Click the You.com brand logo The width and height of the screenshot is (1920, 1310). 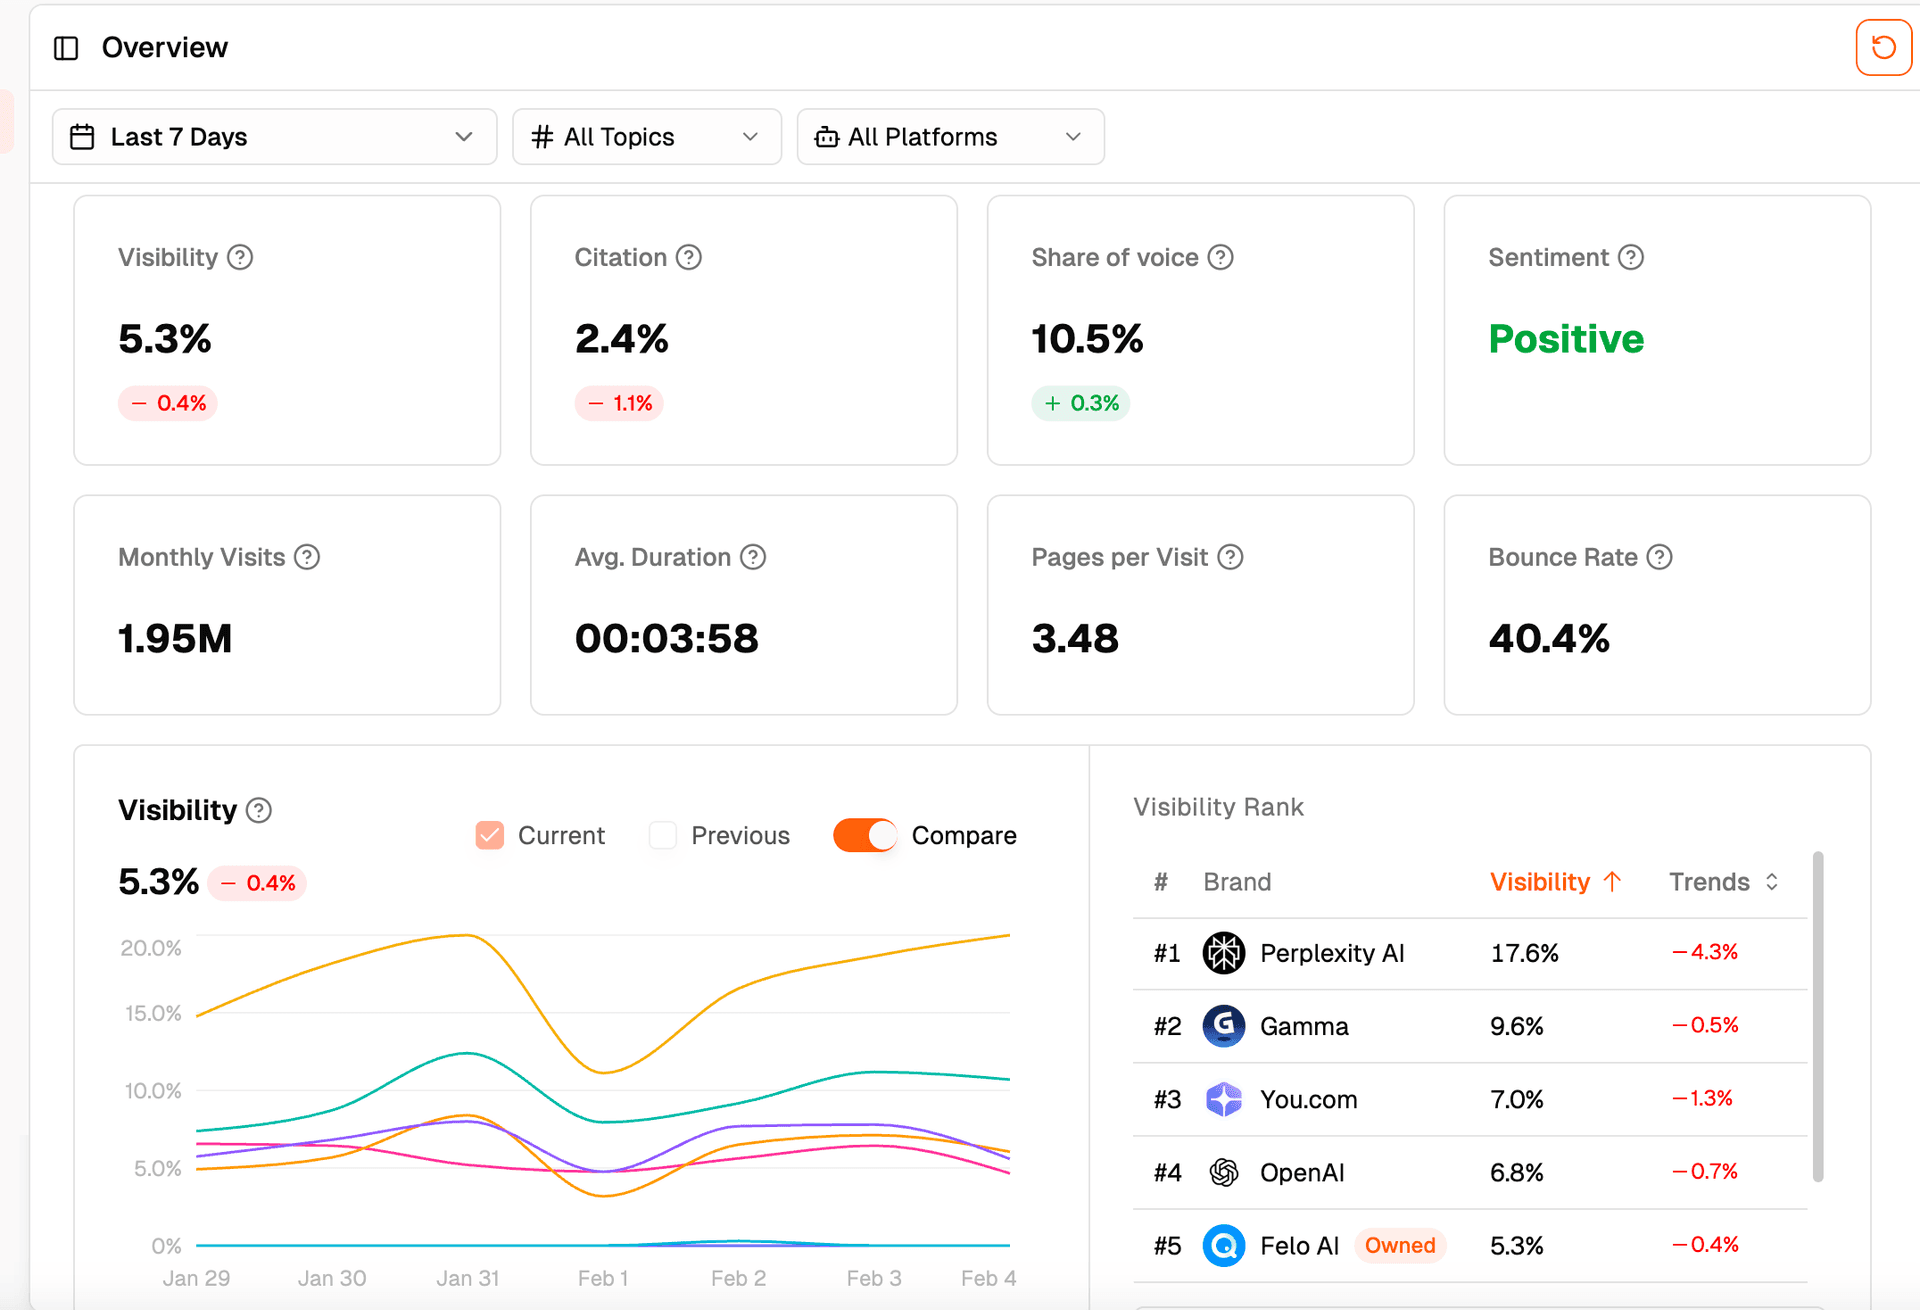(x=1223, y=1099)
